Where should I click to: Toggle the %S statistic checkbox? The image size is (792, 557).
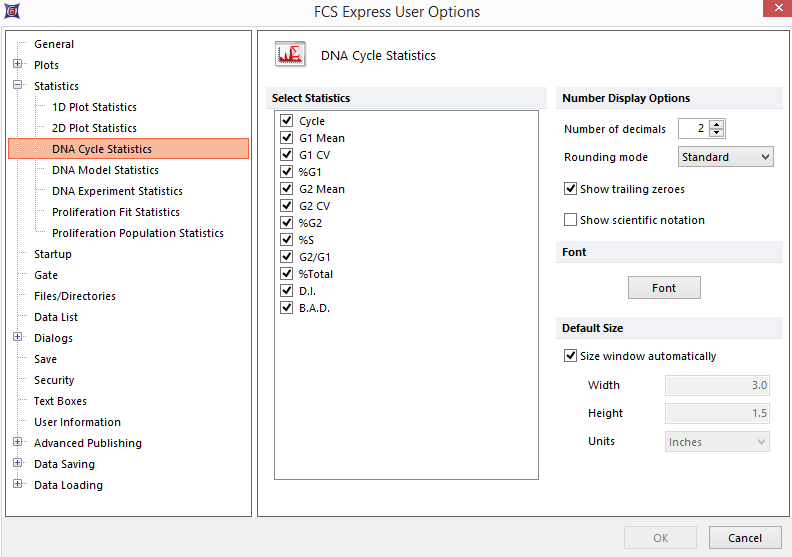[287, 240]
